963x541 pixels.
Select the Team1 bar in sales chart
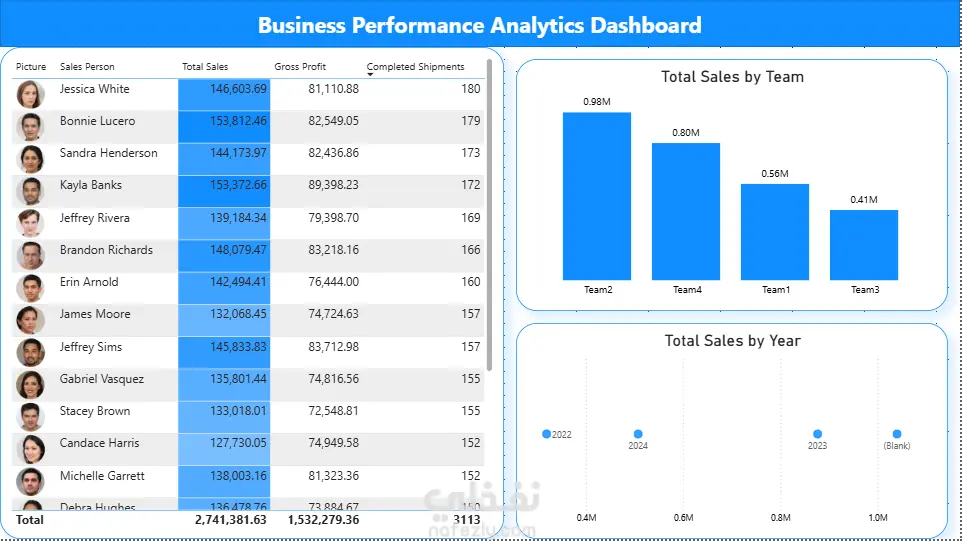(774, 232)
